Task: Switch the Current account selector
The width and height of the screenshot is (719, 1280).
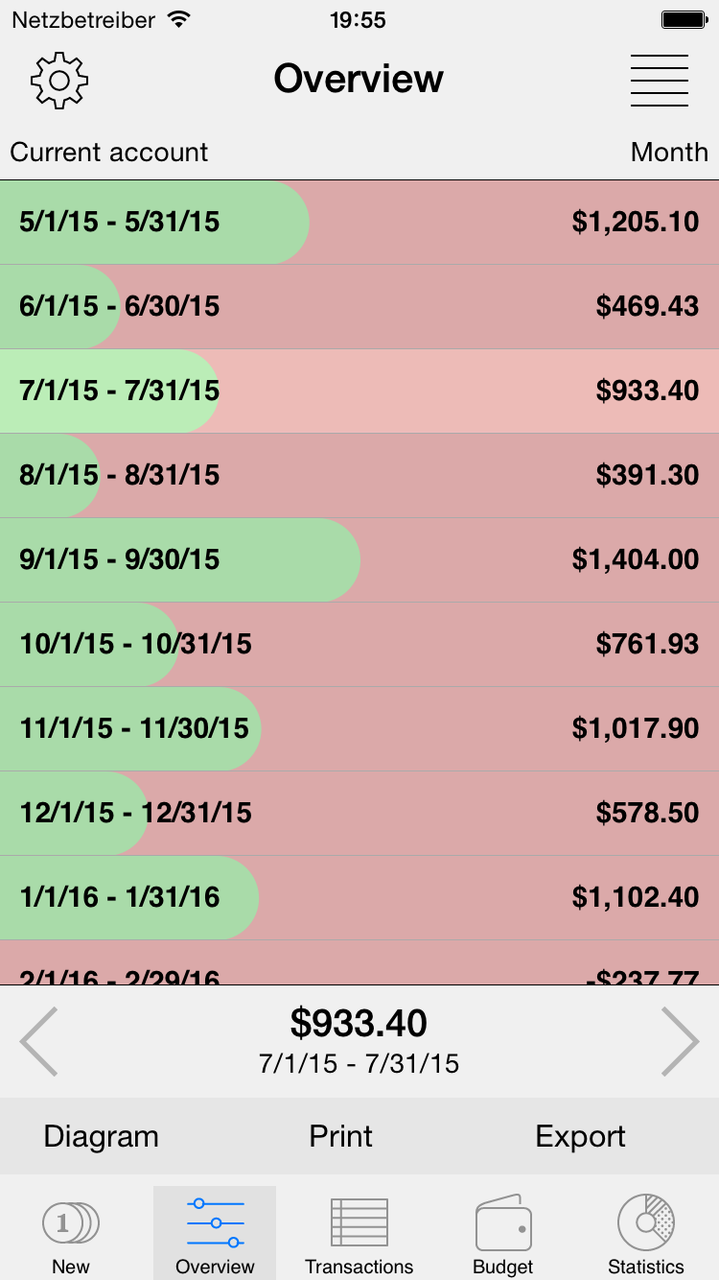Action: pyautogui.click(x=109, y=152)
